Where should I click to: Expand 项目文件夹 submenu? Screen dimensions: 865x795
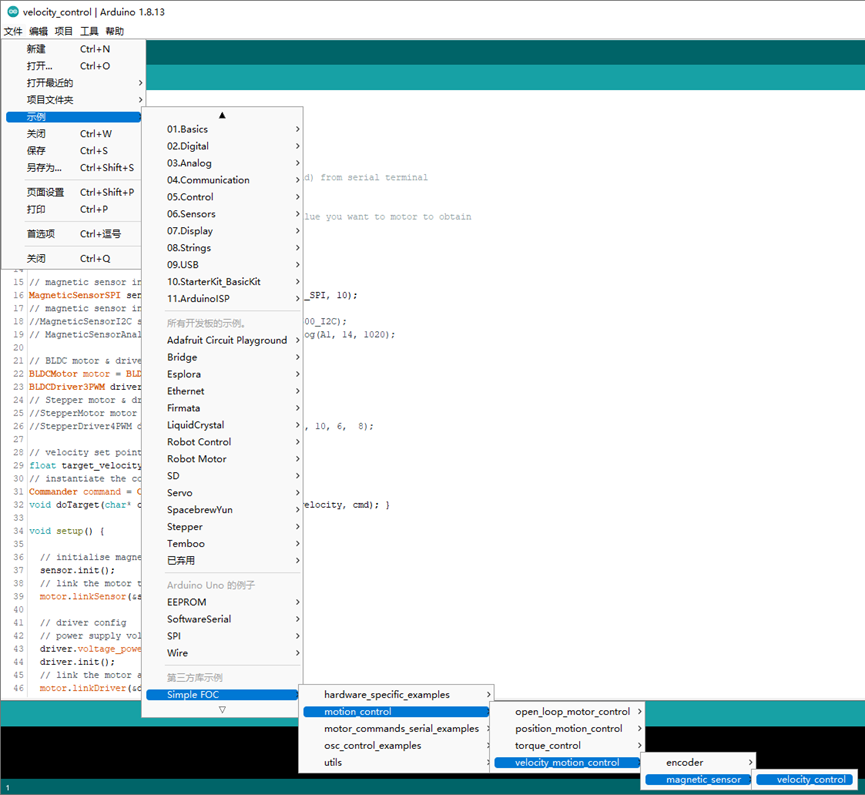pyautogui.click(x=73, y=100)
